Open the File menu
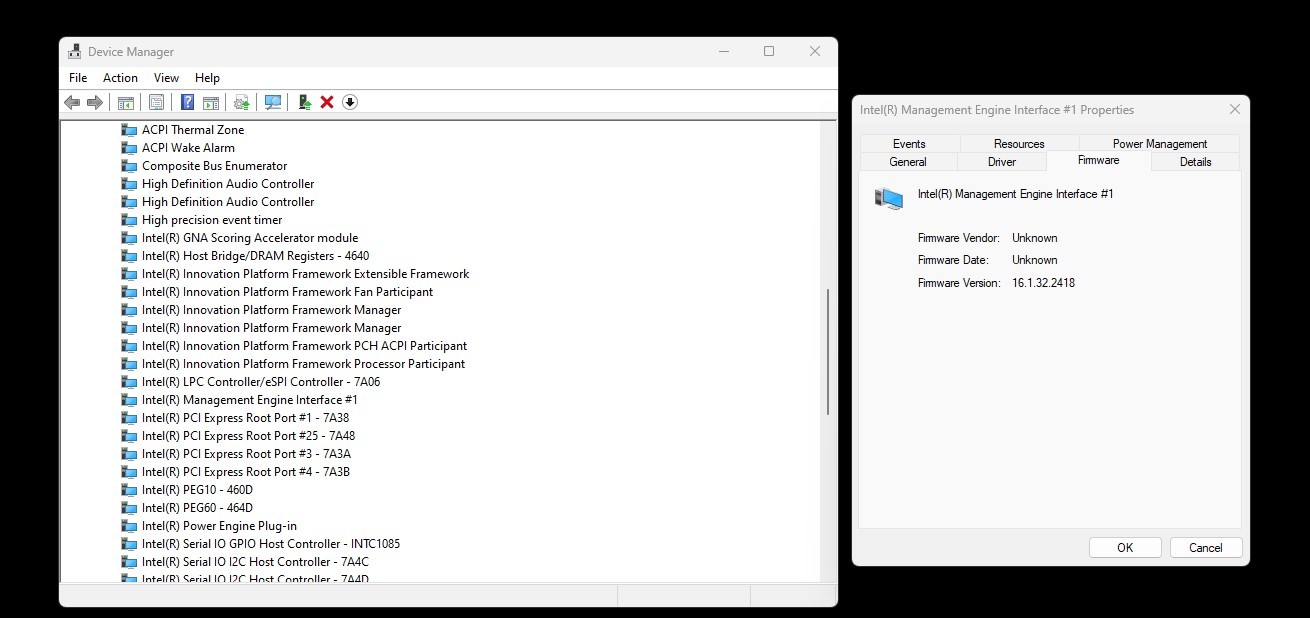Image resolution: width=1310 pixels, height=618 pixels. point(78,78)
